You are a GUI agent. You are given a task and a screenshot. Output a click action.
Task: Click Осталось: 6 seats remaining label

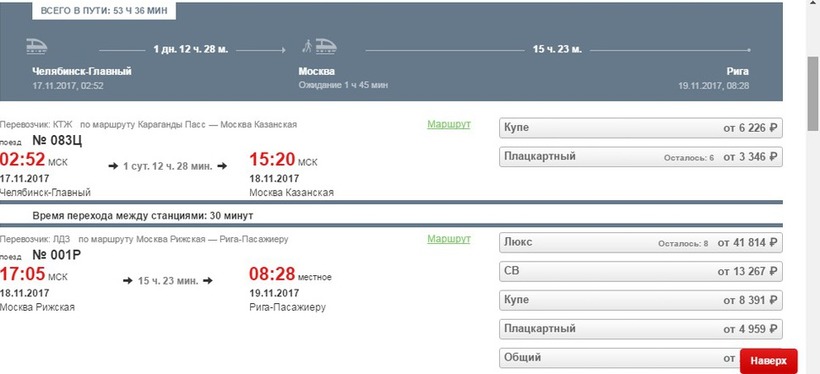pos(689,157)
